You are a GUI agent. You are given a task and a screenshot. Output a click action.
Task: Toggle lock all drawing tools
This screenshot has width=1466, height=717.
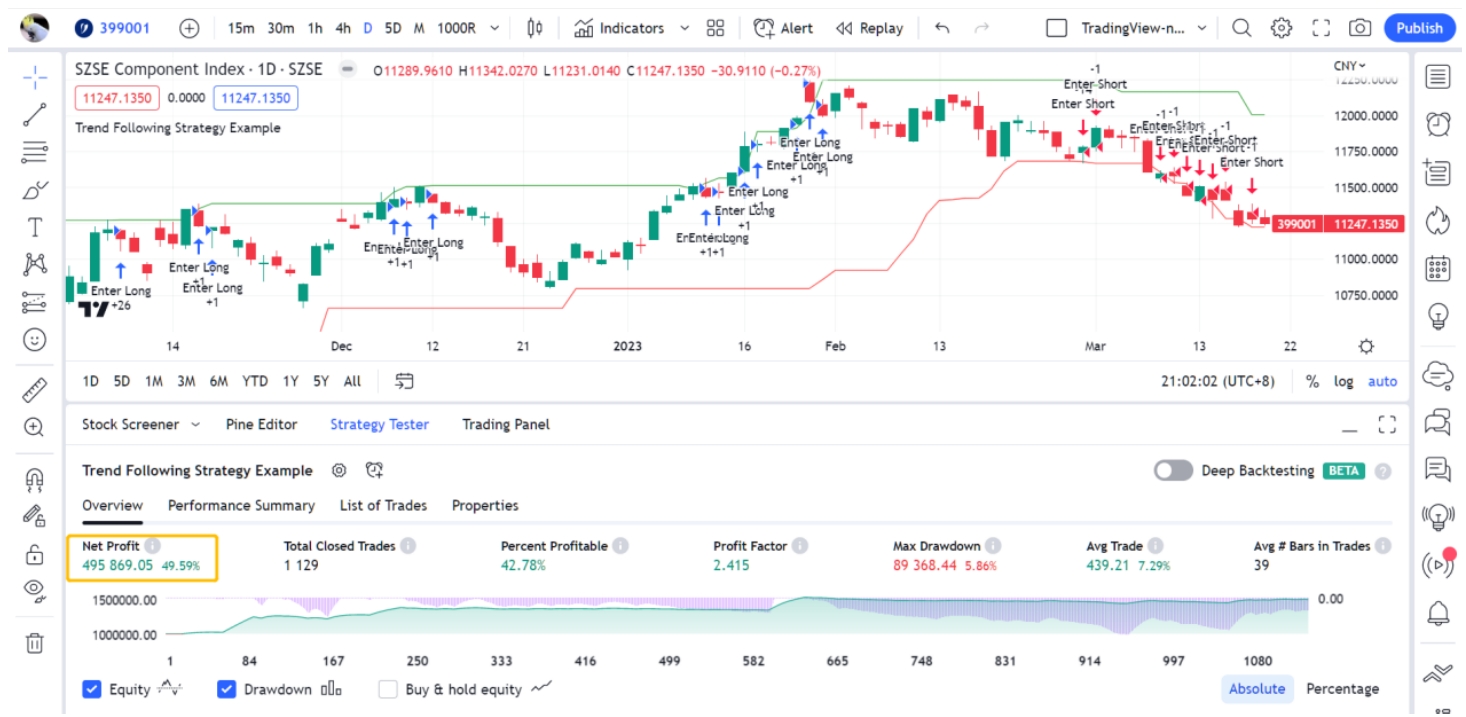(35, 553)
